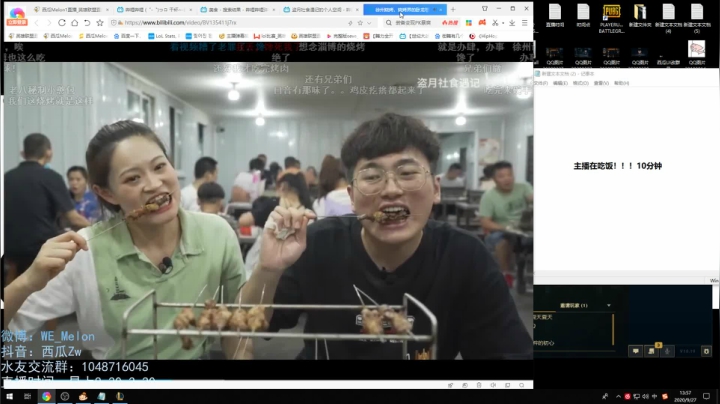Toggle the League client microphone icon

point(667,351)
